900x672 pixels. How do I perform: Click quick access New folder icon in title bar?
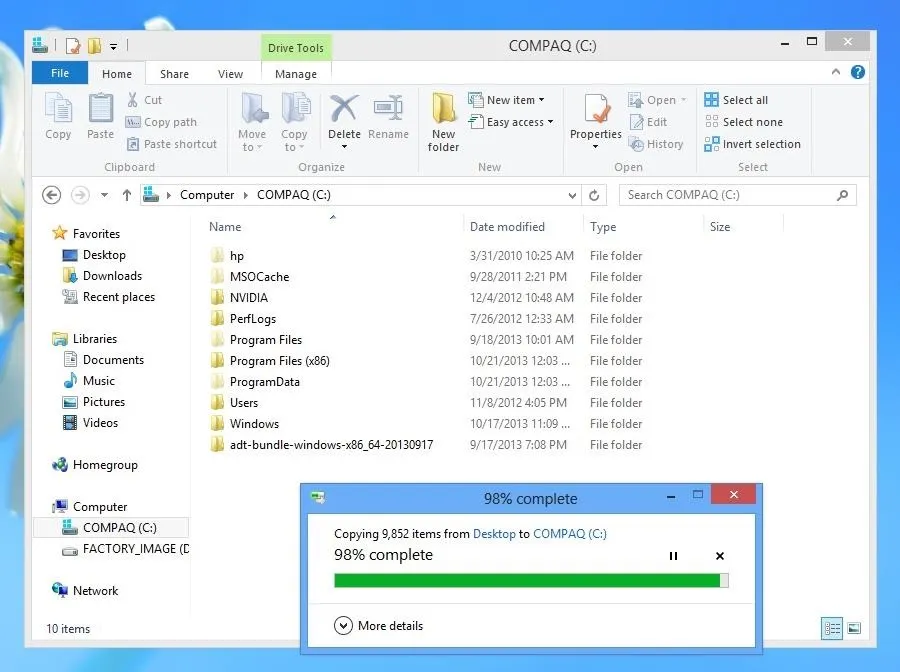tap(94, 45)
